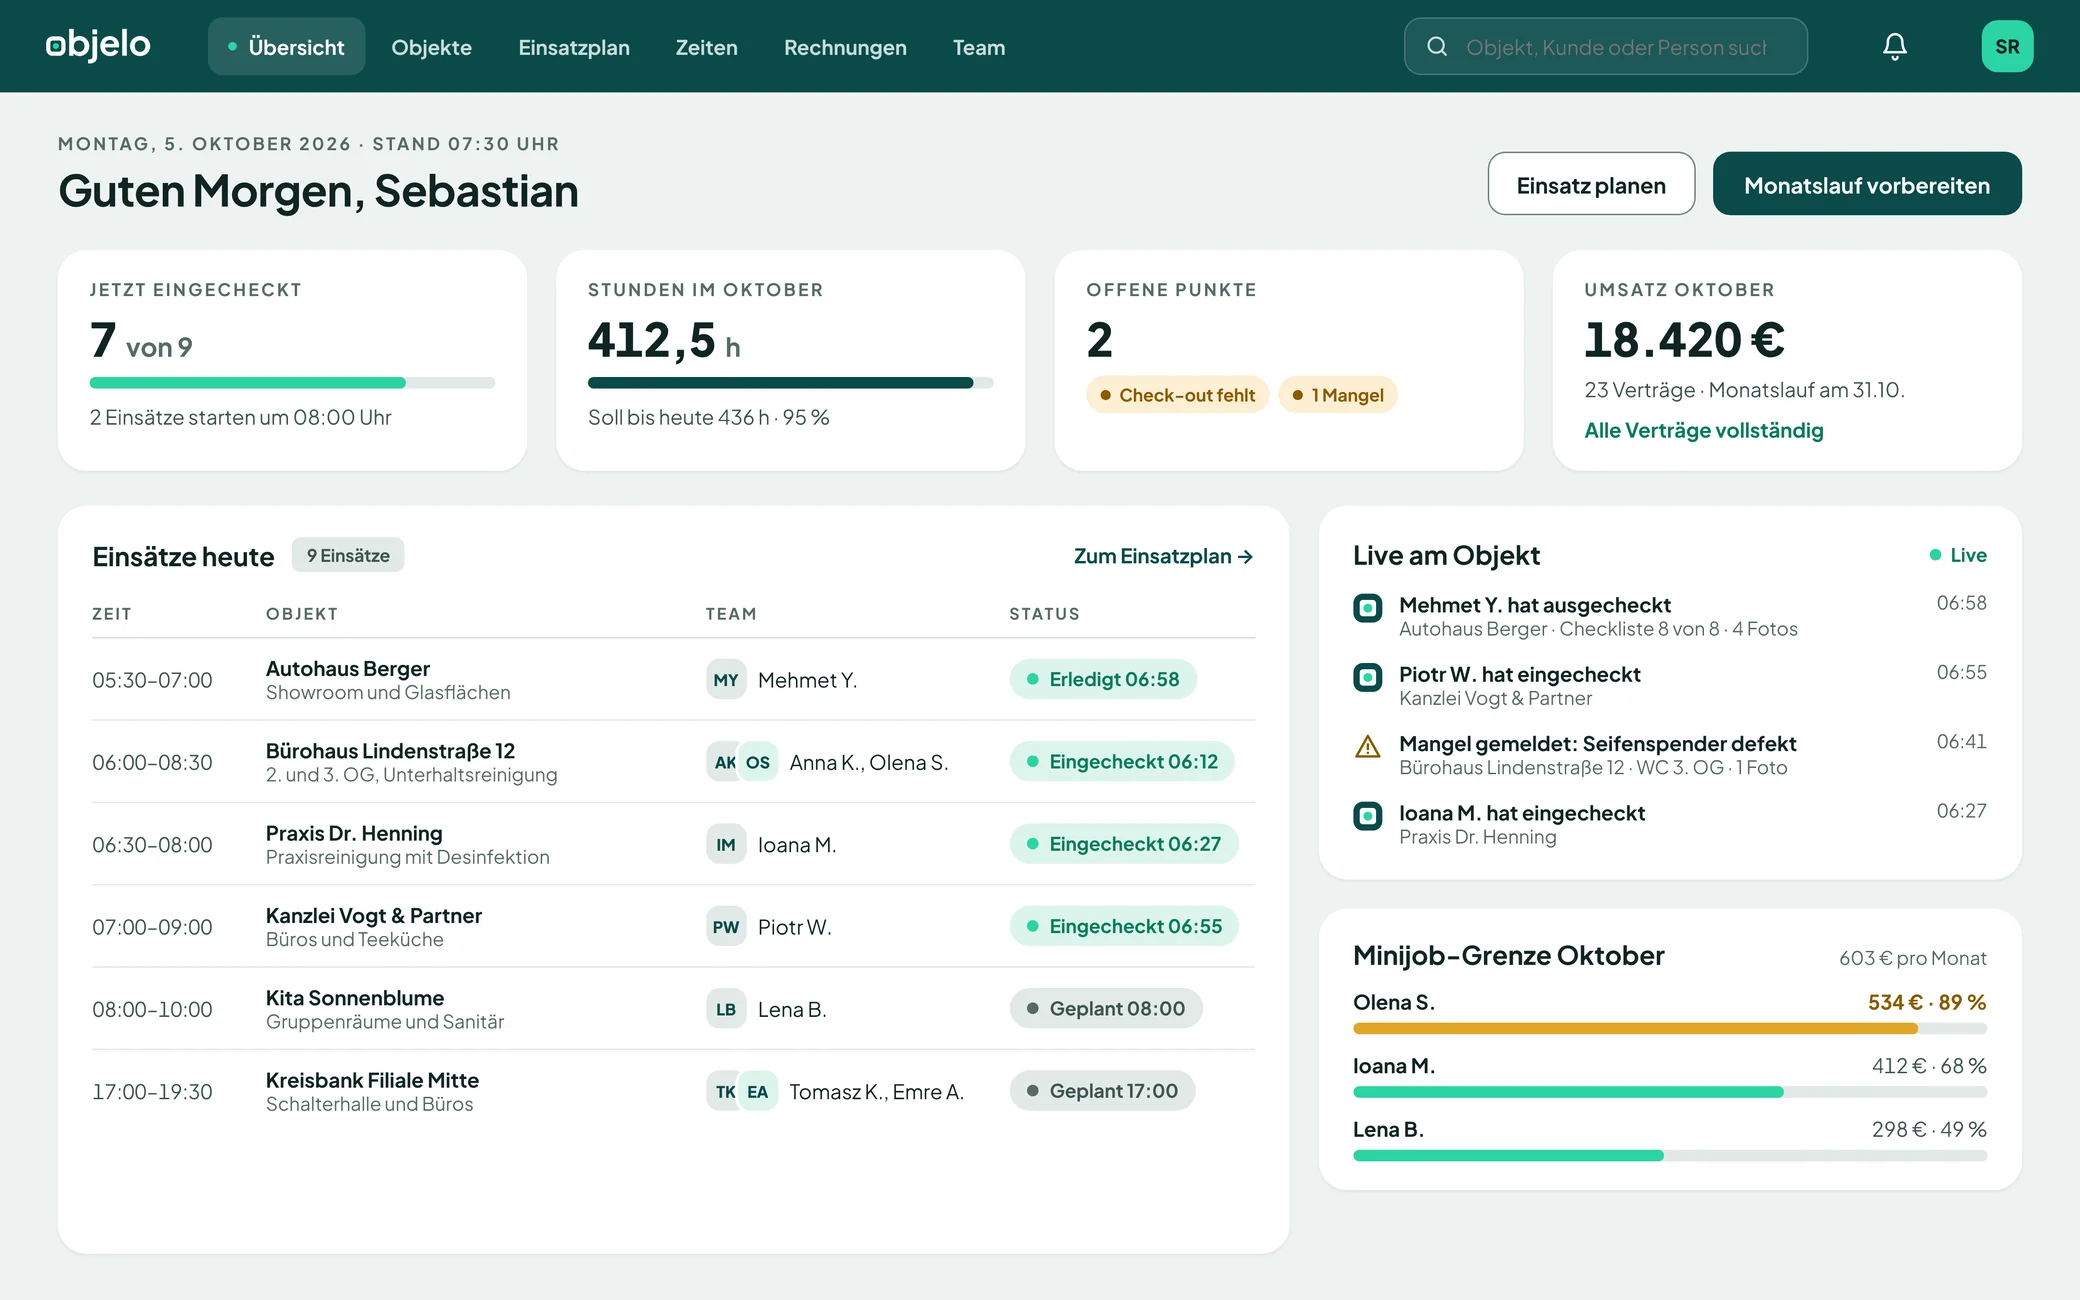This screenshot has height=1300, width=2080.
Task: Follow the Zum Einsatzplan link
Action: point(1163,556)
